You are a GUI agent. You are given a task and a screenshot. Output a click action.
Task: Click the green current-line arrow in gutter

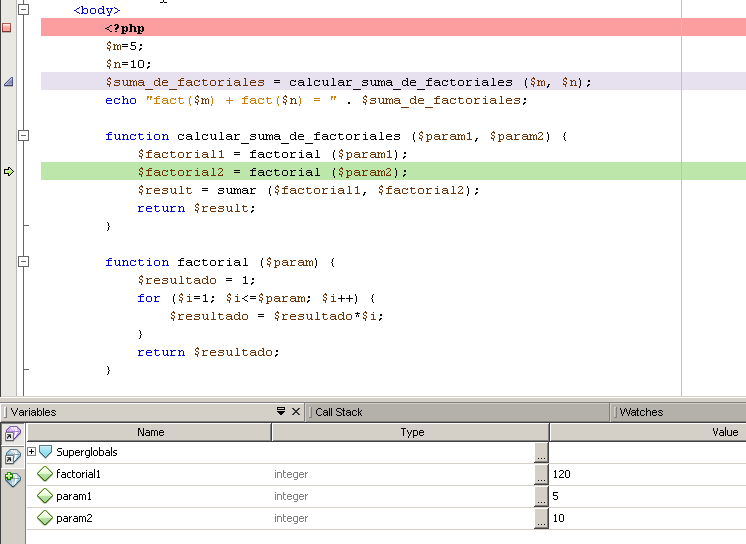[8, 172]
